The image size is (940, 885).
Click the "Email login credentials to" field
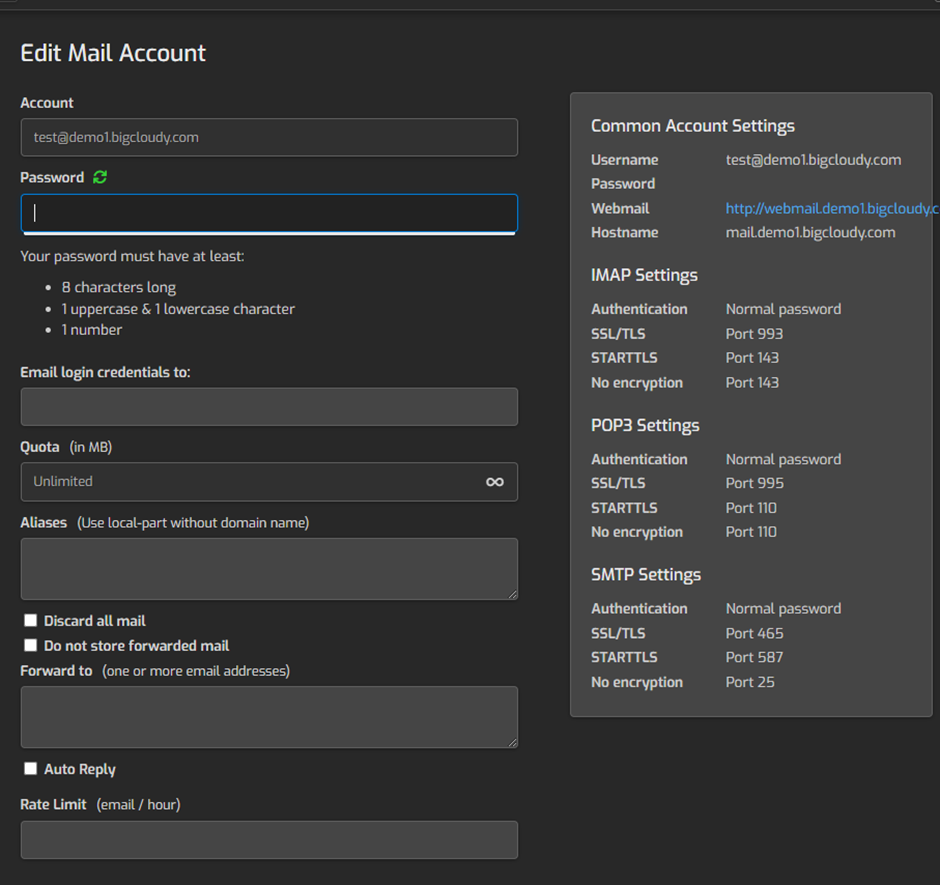coord(268,406)
